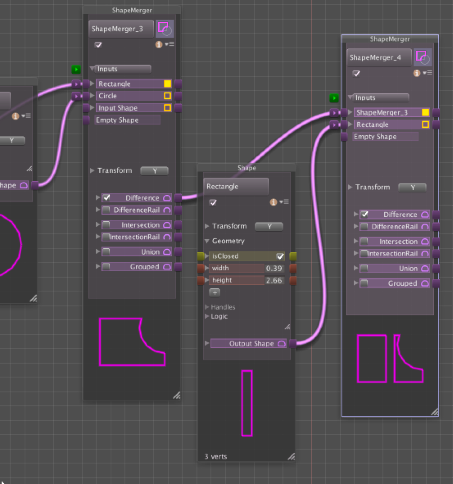Click the plus button under the height parameter
Screen dimensions: 453x484
pyautogui.click(x=215, y=292)
